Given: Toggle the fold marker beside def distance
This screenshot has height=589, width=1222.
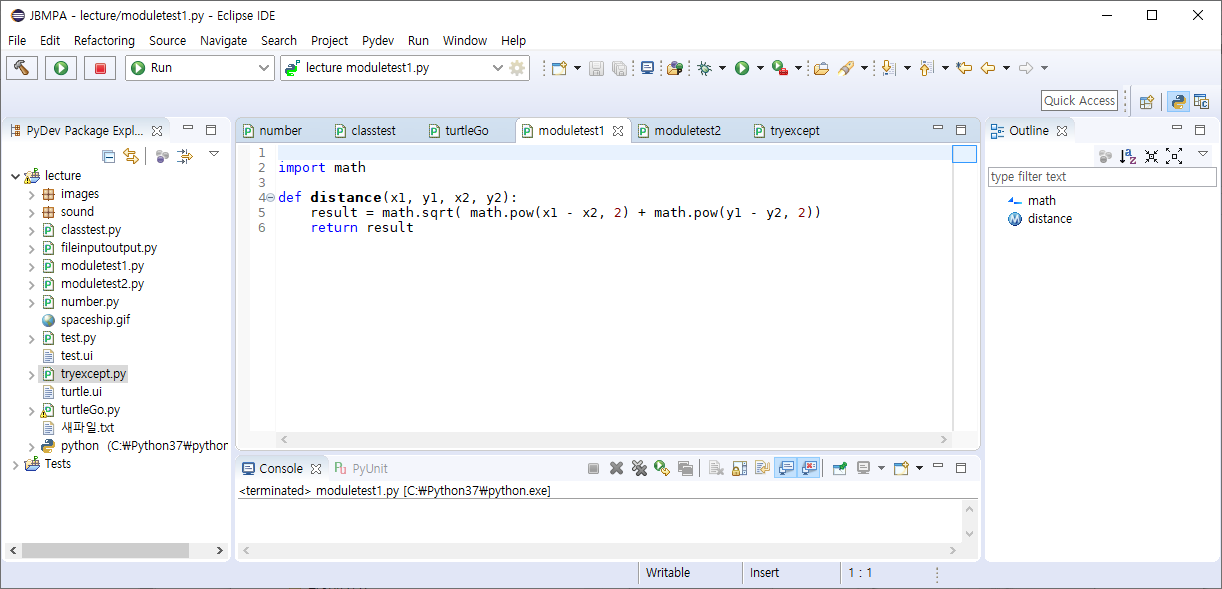Looking at the screenshot, I should (x=271, y=198).
